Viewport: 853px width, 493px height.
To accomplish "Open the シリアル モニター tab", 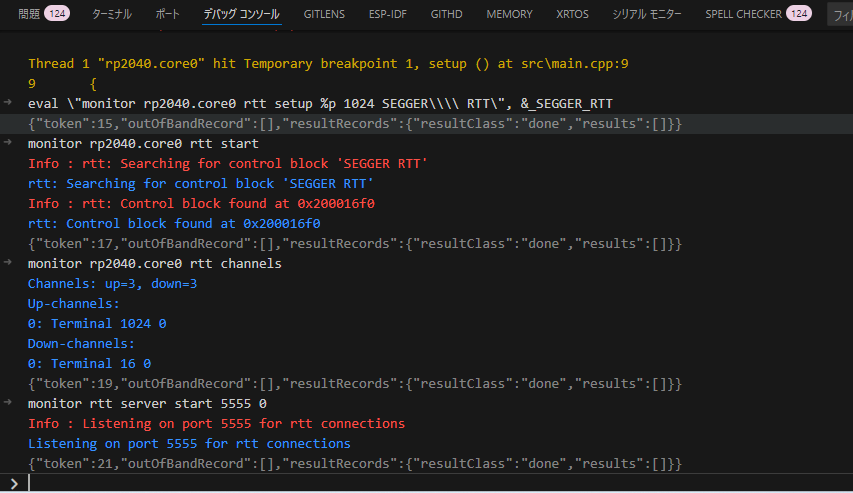I will click(x=647, y=14).
